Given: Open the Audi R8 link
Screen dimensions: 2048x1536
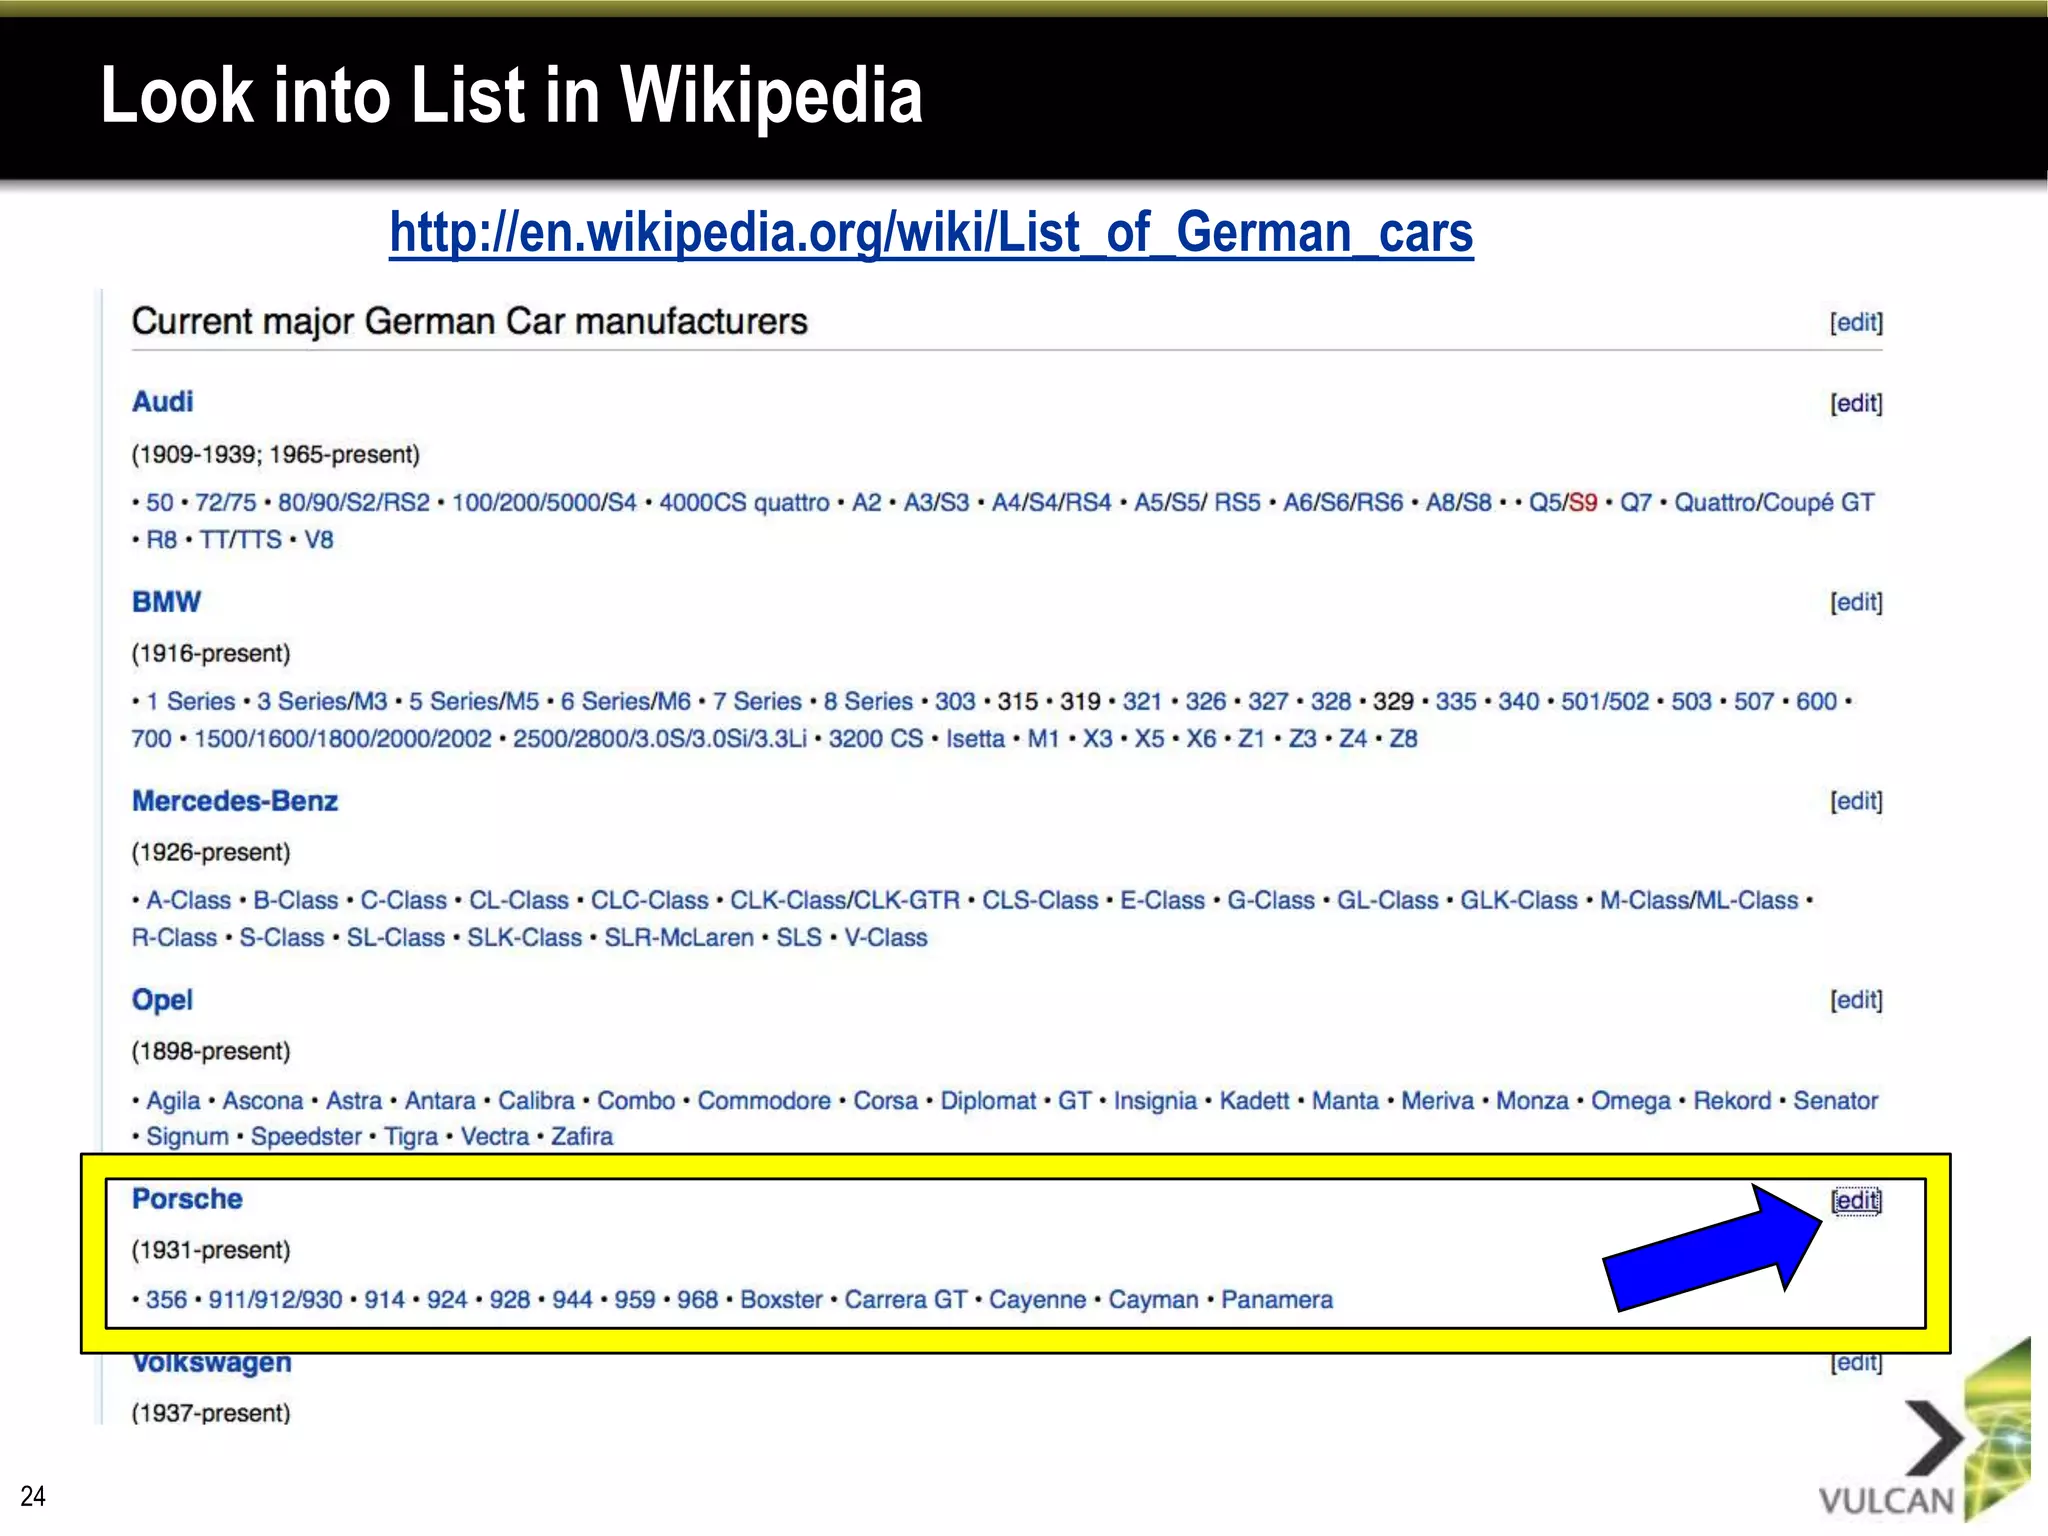Looking at the screenshot, I should pos(161,540).
